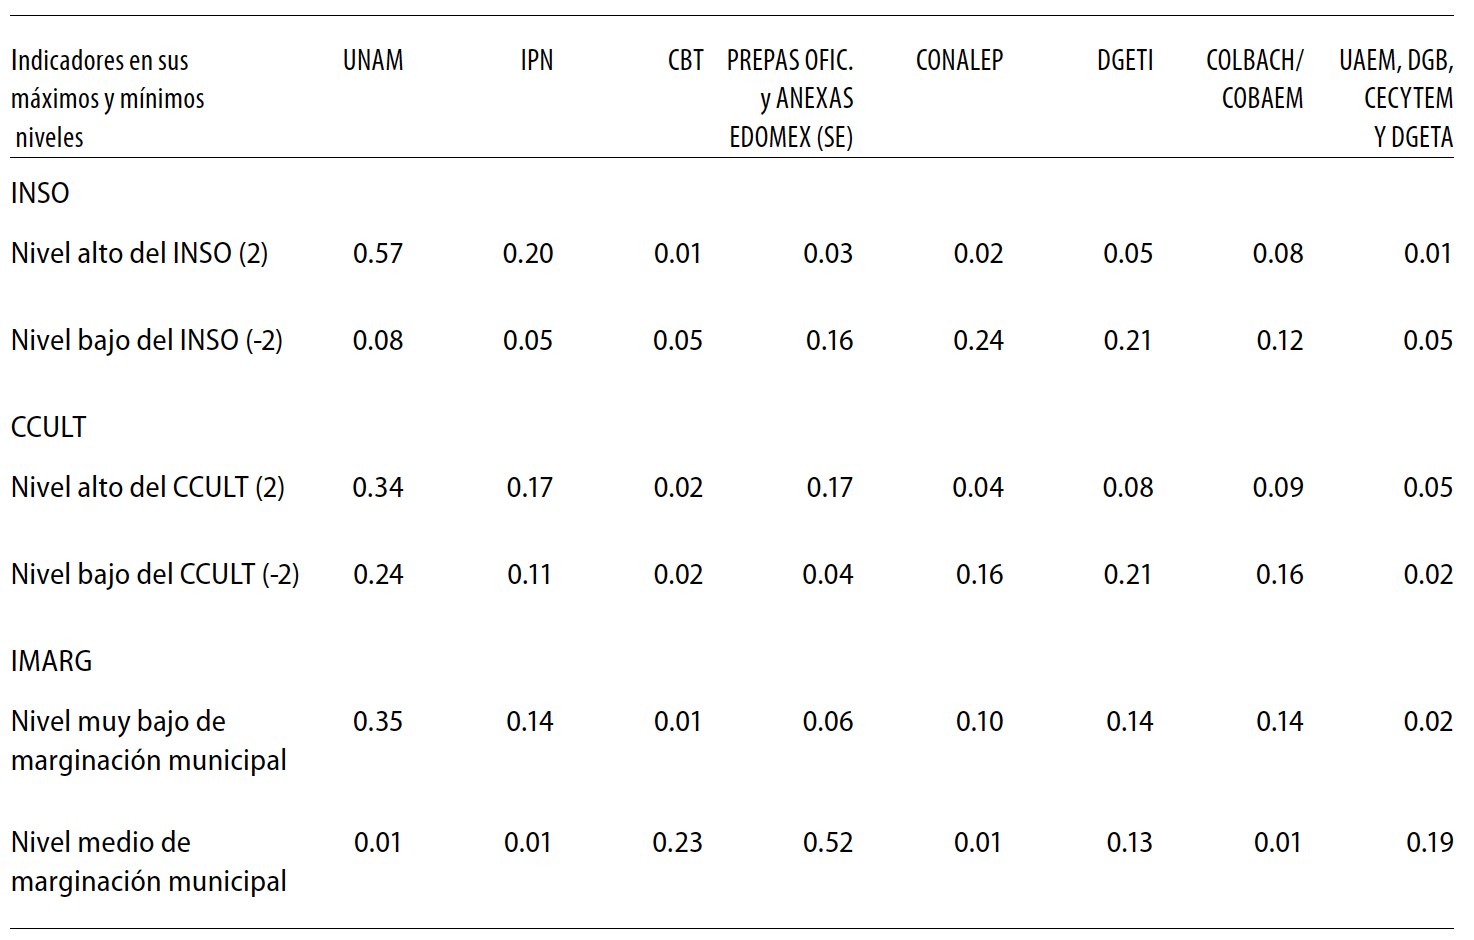This screenshot has width=1474, height=940.
Task: Click the 'Nivel bajo del INSO (-2)' label
Action: [146, 341]
